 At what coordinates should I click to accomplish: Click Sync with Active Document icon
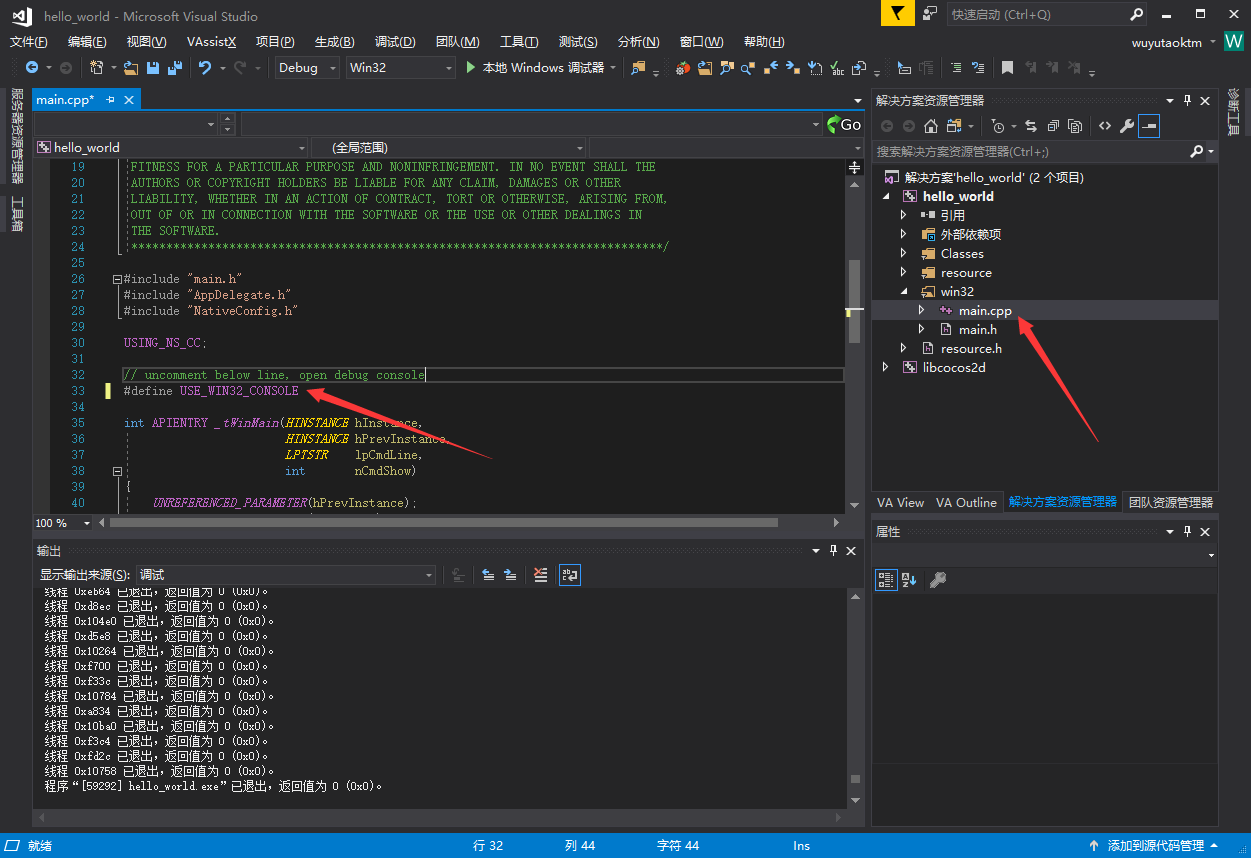pyautogui.click(x=1030, y=126)
